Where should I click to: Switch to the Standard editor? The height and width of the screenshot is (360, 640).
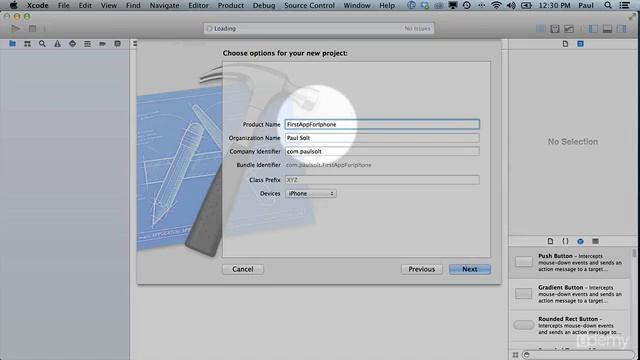[x=540, y=29]
